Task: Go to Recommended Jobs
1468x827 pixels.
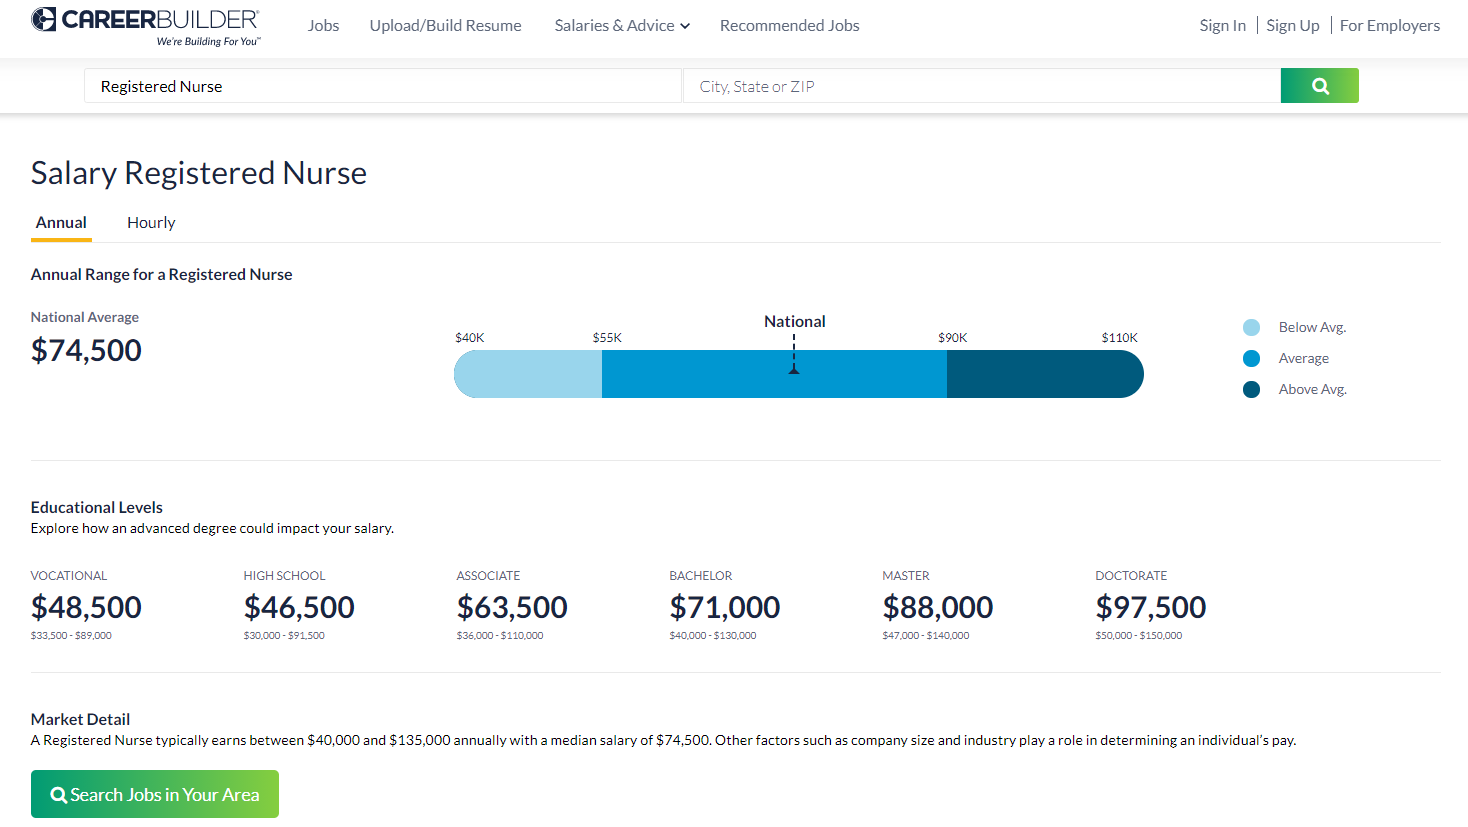Action: 789,25
